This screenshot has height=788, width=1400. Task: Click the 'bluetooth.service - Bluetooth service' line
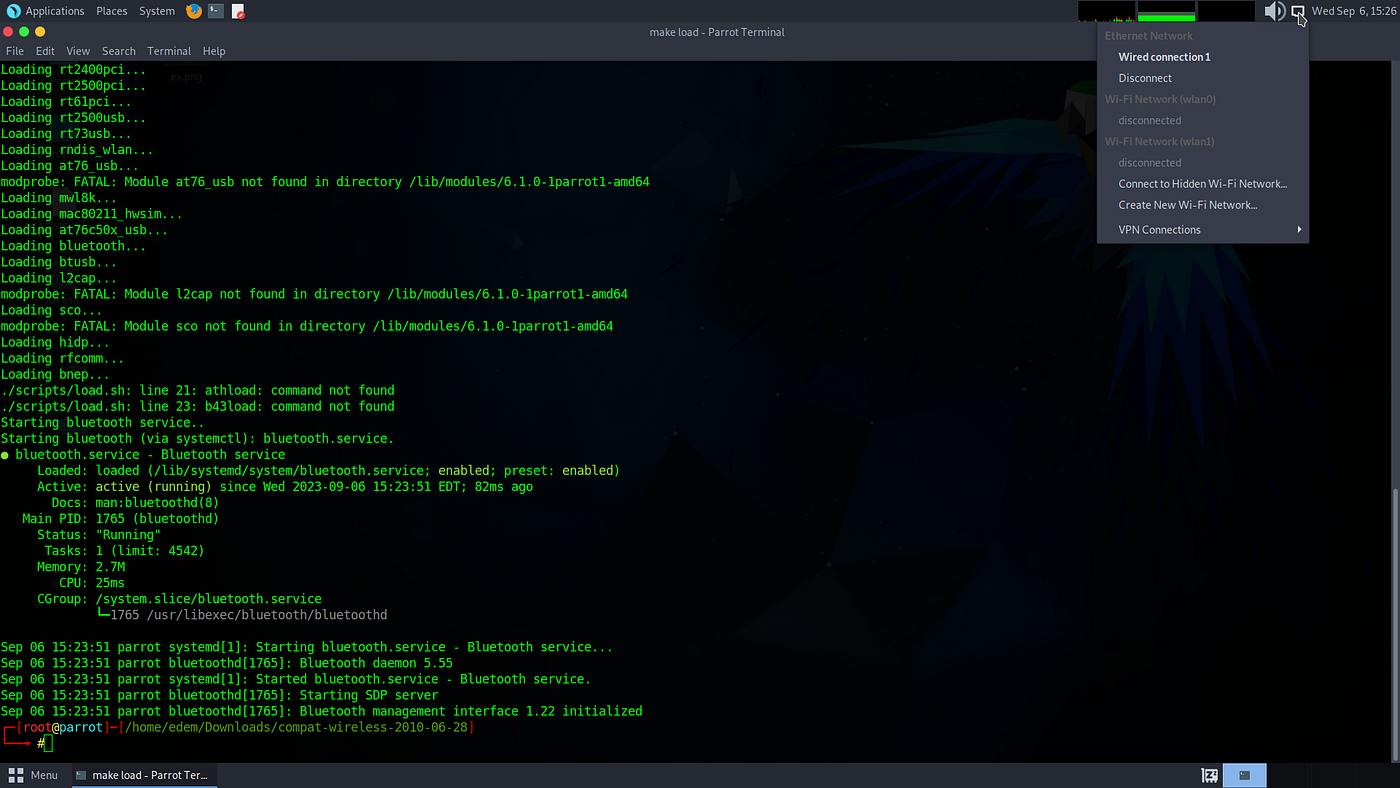tap(143, 454)
